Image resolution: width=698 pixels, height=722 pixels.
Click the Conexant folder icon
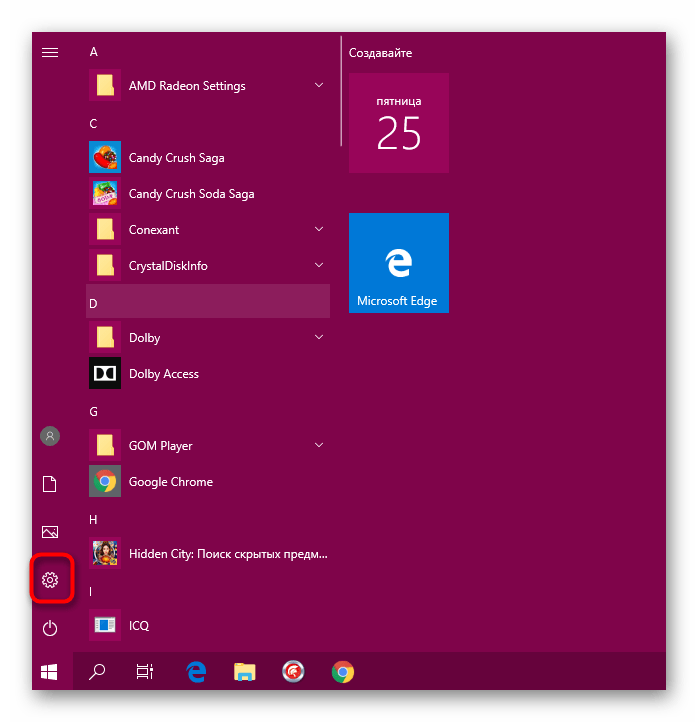105,229
